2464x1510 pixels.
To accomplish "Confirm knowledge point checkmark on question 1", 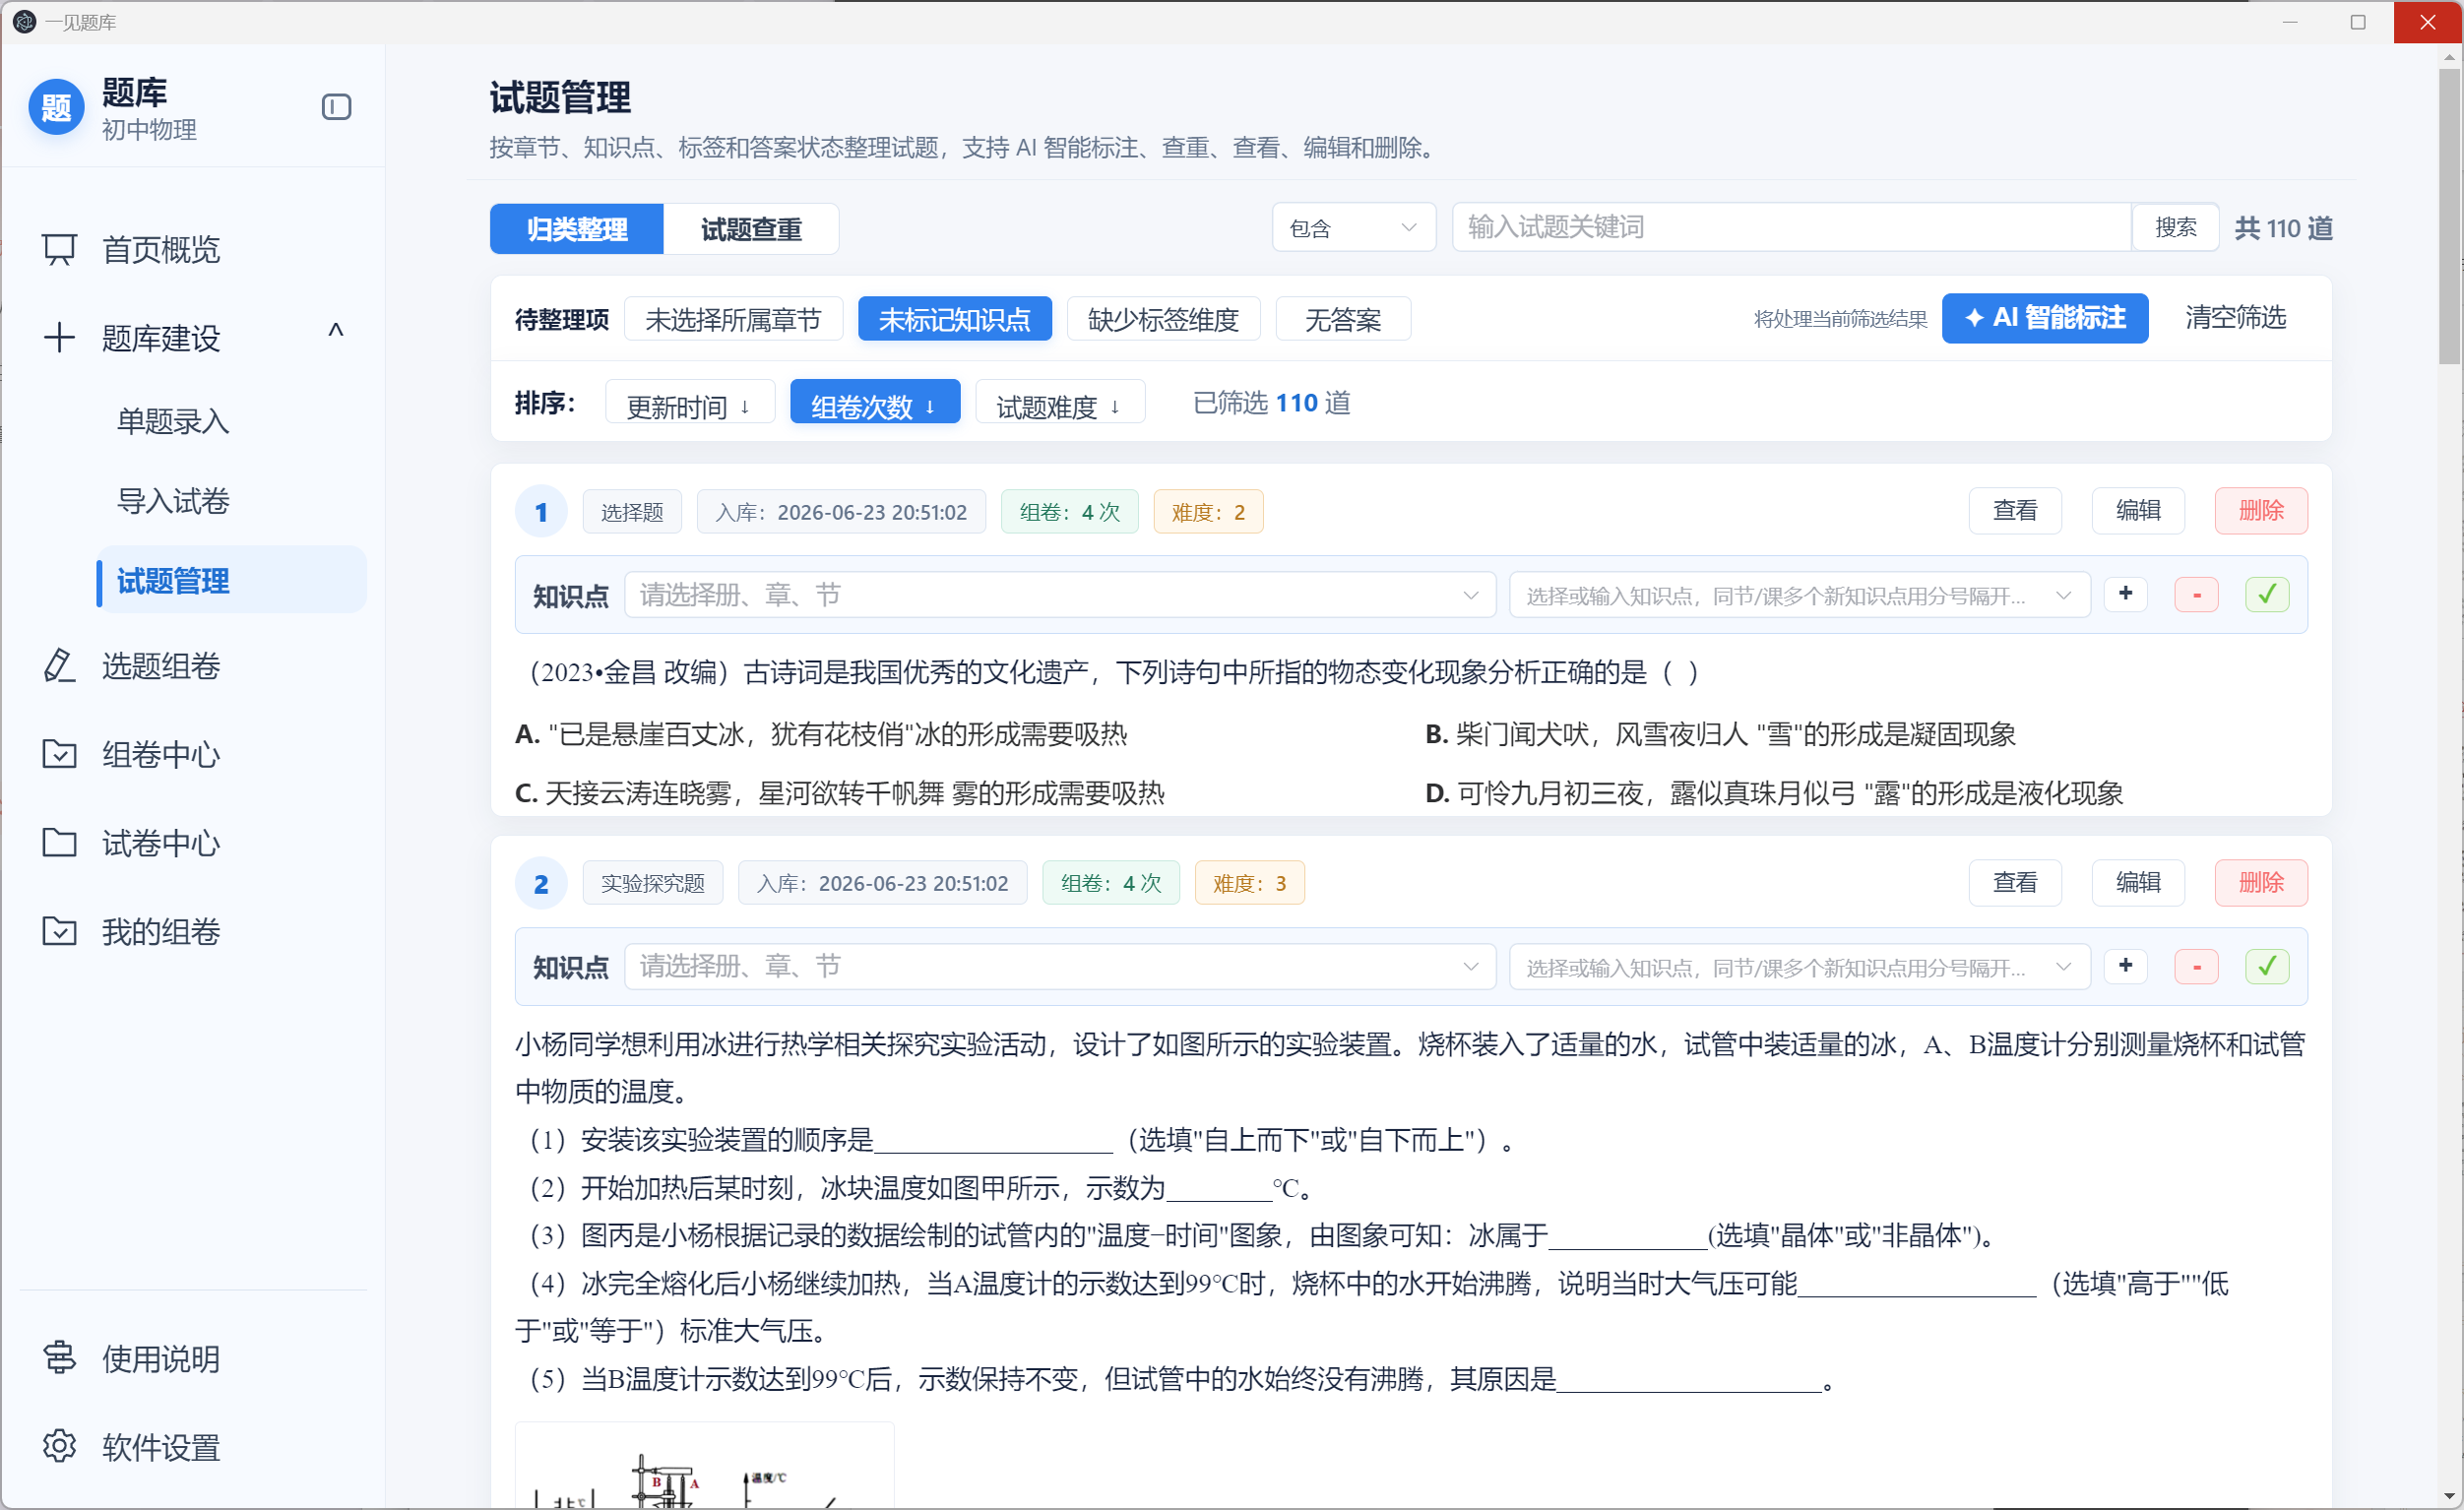I will (x=2267, y=594).
